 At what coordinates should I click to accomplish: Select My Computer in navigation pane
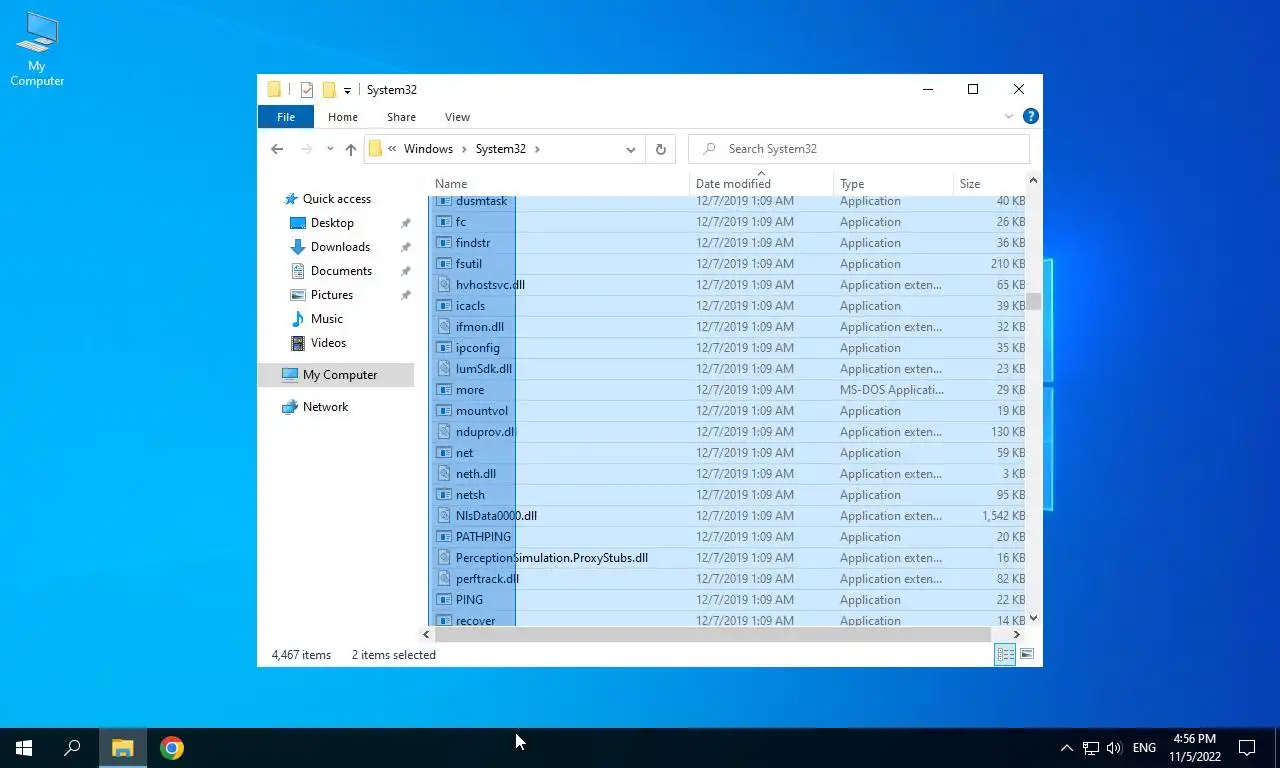[x=336, y=375]
